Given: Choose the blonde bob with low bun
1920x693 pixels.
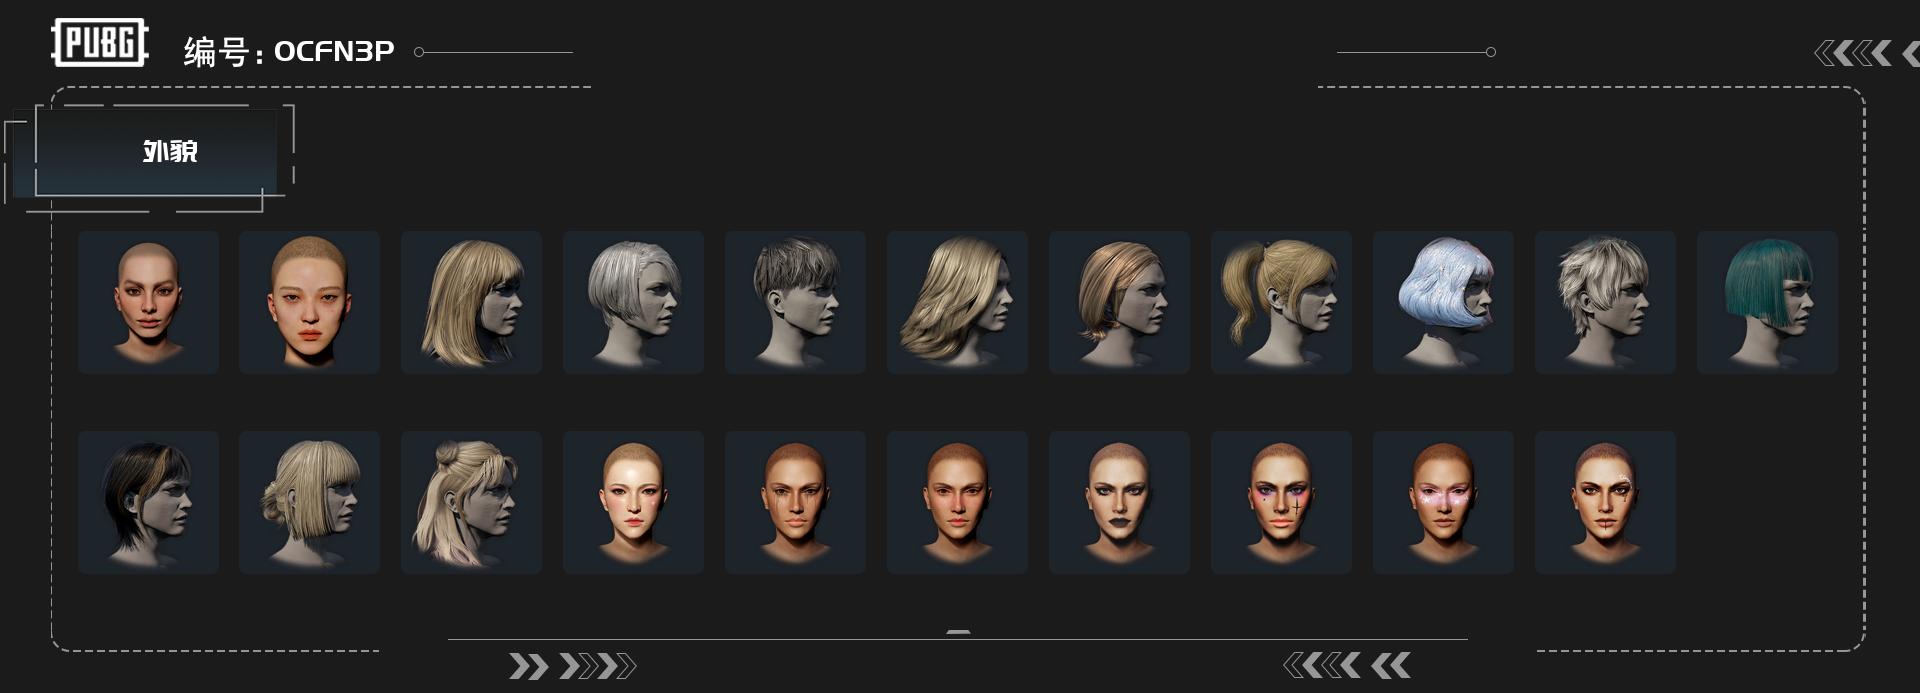Looking at the screenshot, I should click(309, 502).
